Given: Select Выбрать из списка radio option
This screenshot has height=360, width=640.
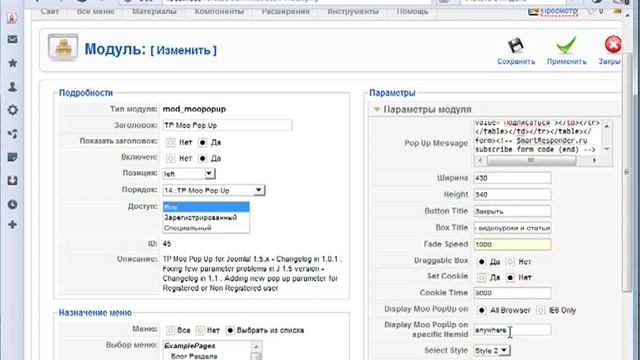Looking at the screenshot, I should (x=230, y=330).
